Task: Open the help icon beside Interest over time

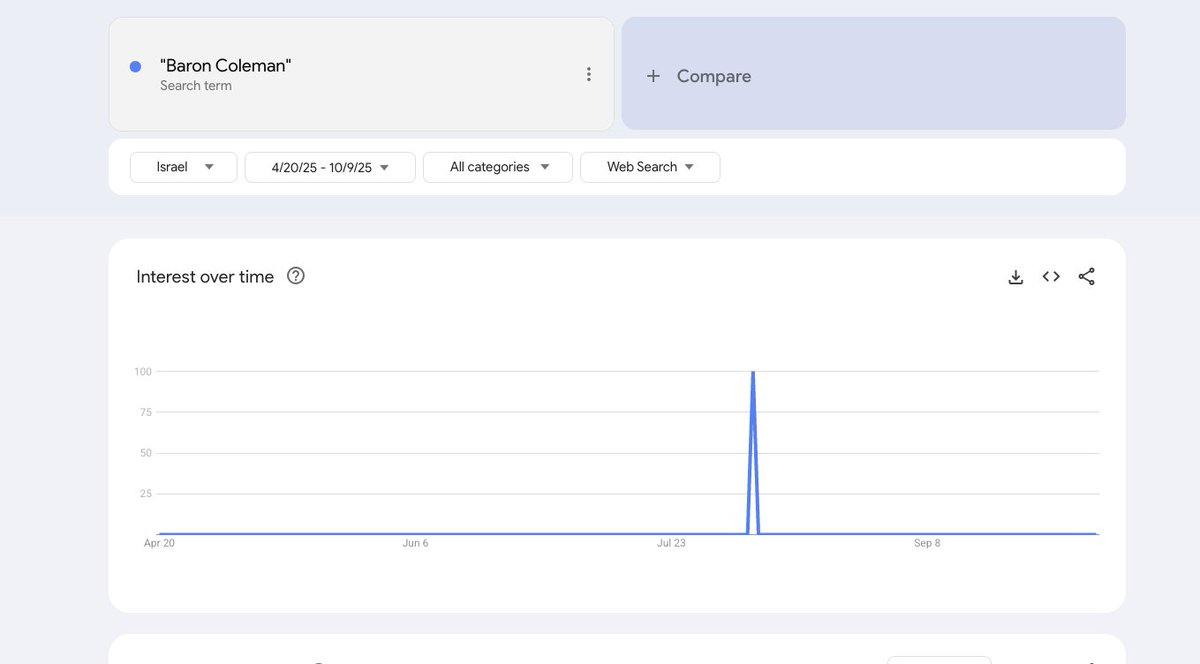Action: tap(296, 276)
